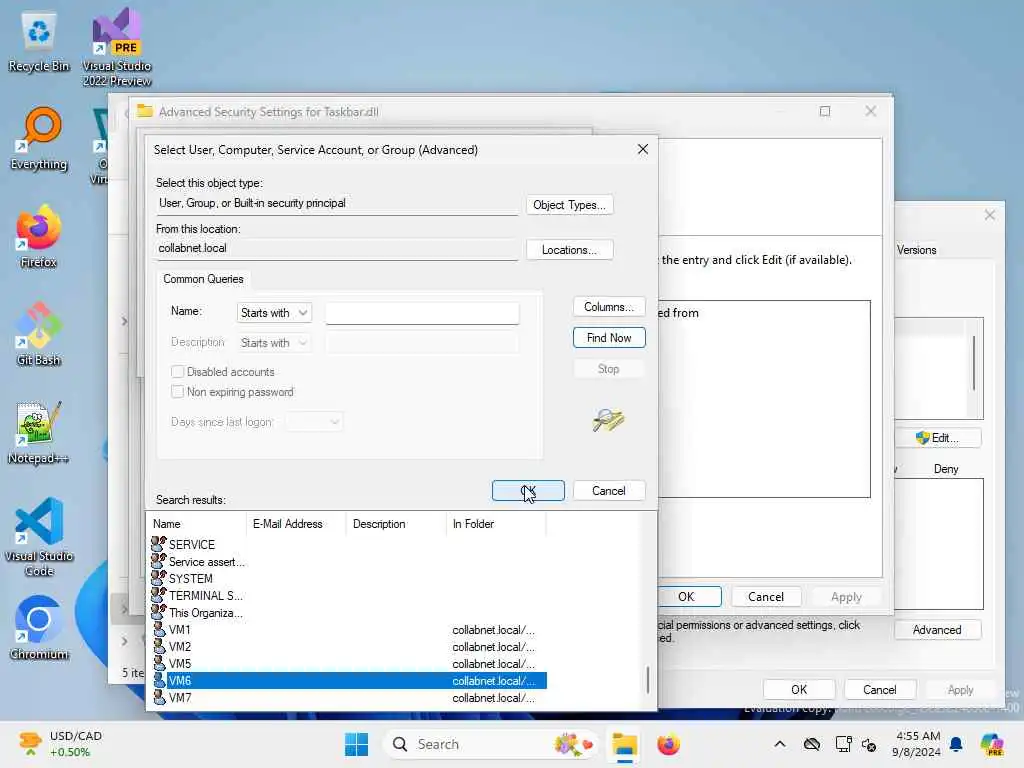Screen dimensions: 1024x768
Task: Sort by E-Mail Address column header
Action: pos(296,524)
